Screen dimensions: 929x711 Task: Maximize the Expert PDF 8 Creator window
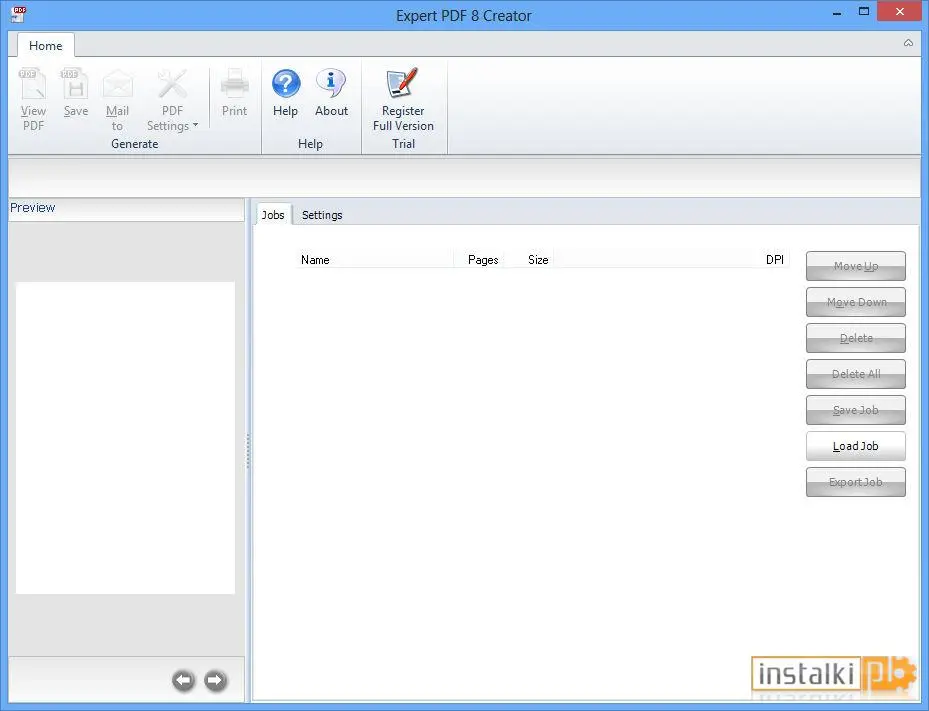coord(864,12)
